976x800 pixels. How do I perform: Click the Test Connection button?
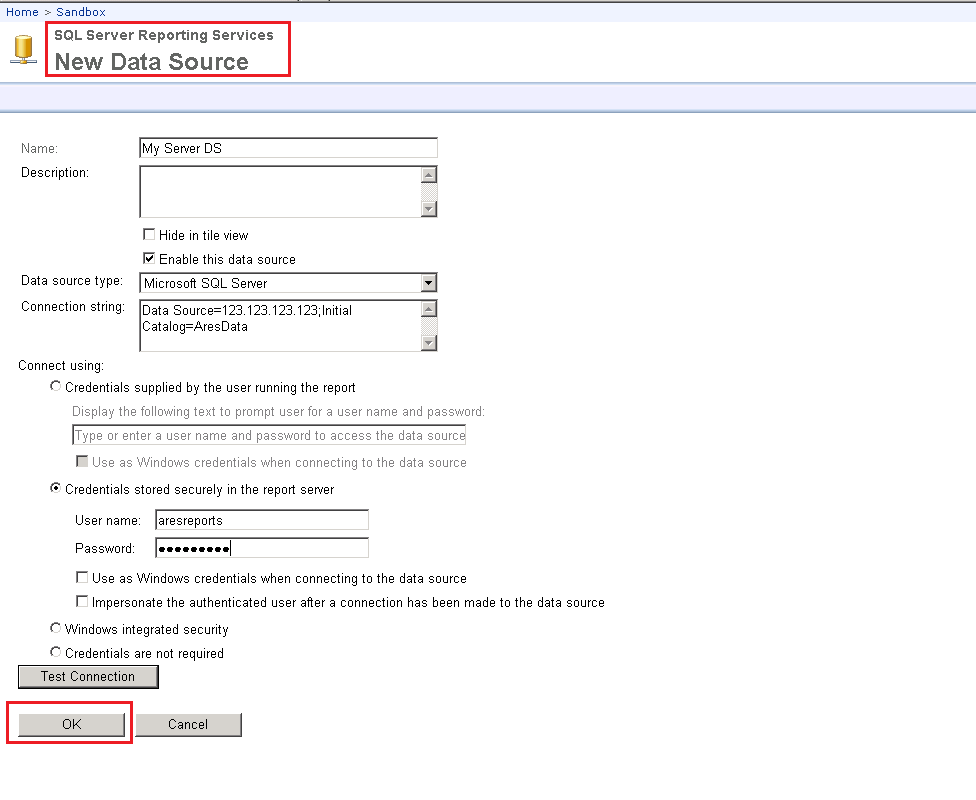tap(88, 676)
